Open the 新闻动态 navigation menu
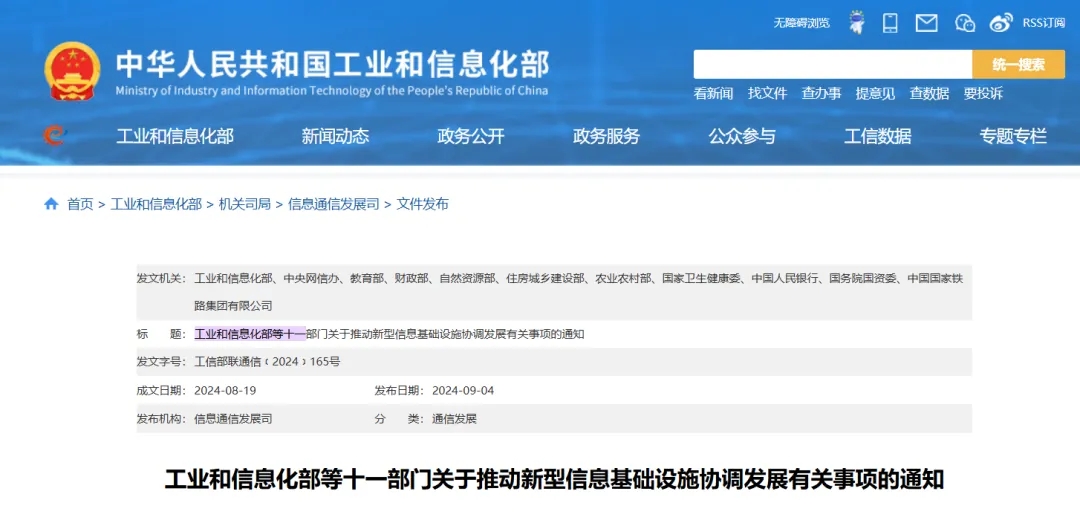 [335, 136]
